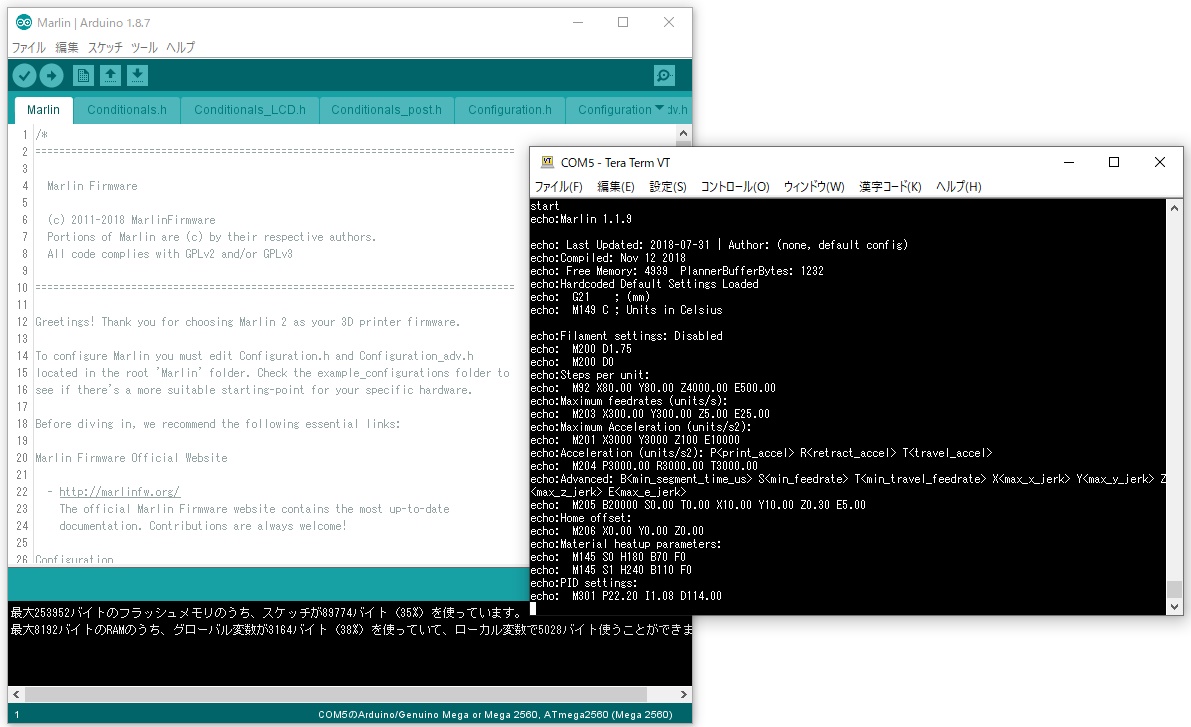1191x727 pixels.
Task: Click the Save sketch down-arrow icon
Action: point(137,75)
